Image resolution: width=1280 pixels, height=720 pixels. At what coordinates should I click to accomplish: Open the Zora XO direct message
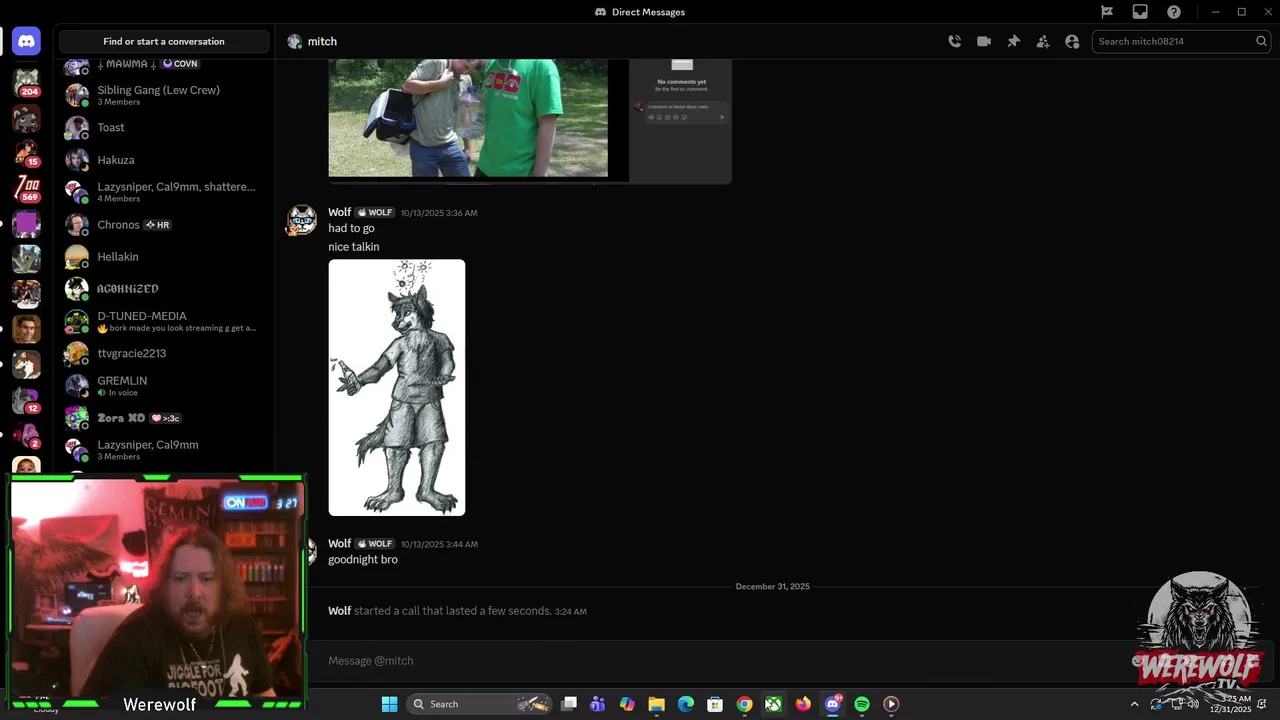[164, 418]
